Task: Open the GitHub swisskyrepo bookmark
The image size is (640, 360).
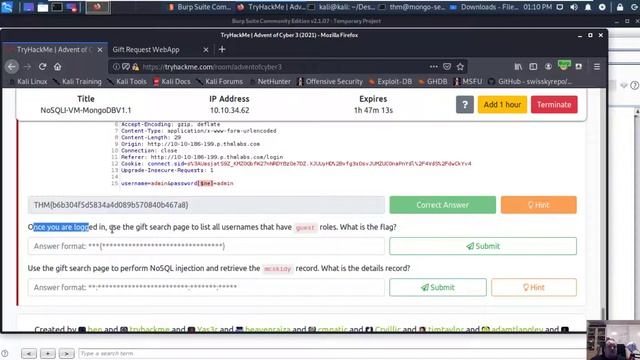Action: point(530,82)
